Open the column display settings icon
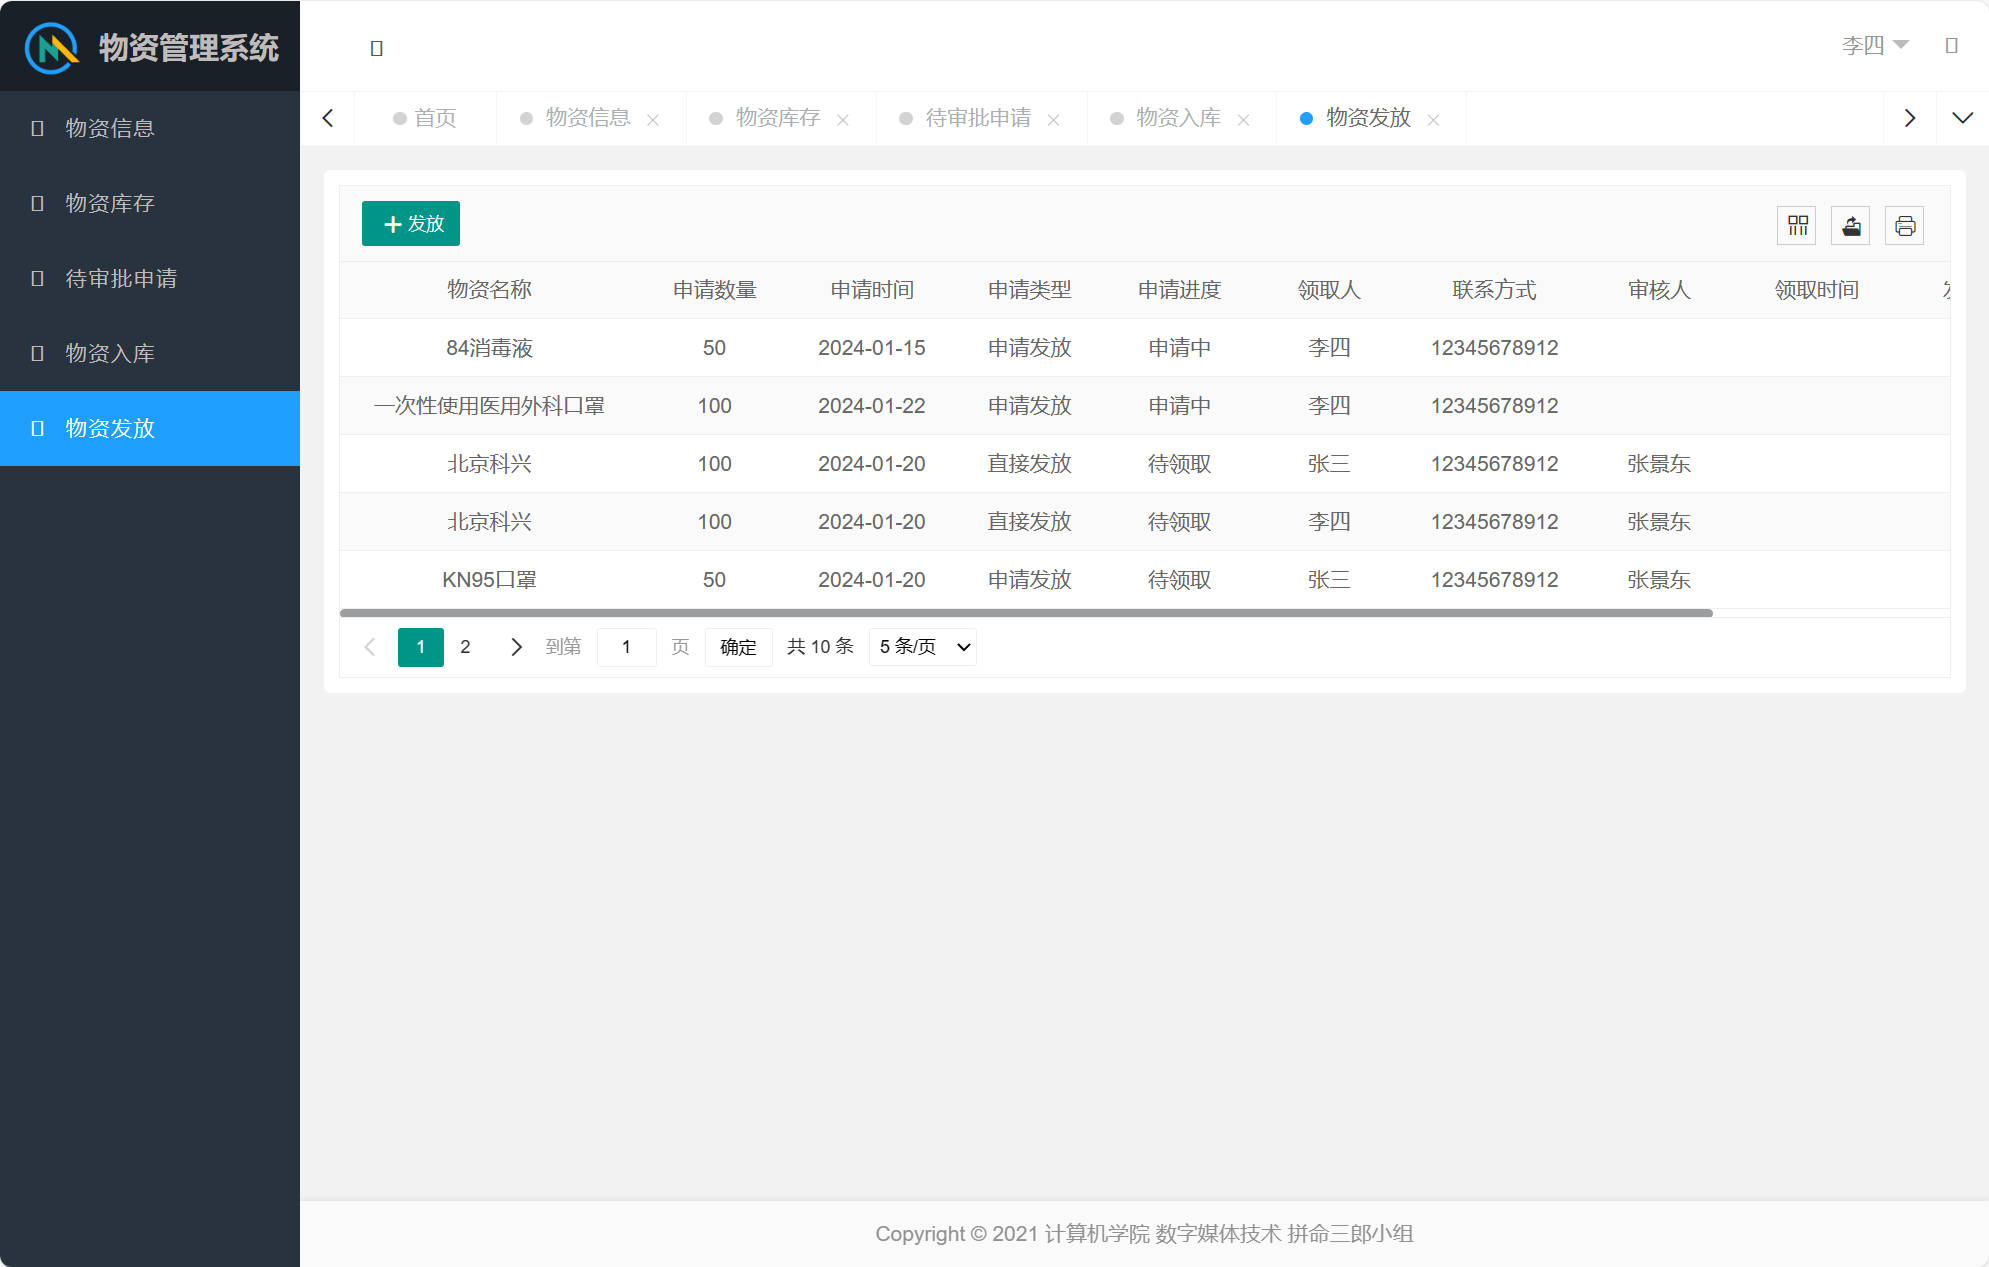Image resolution: width=1989 pixels, height=1267 pixels. (x=1796, y=225)
